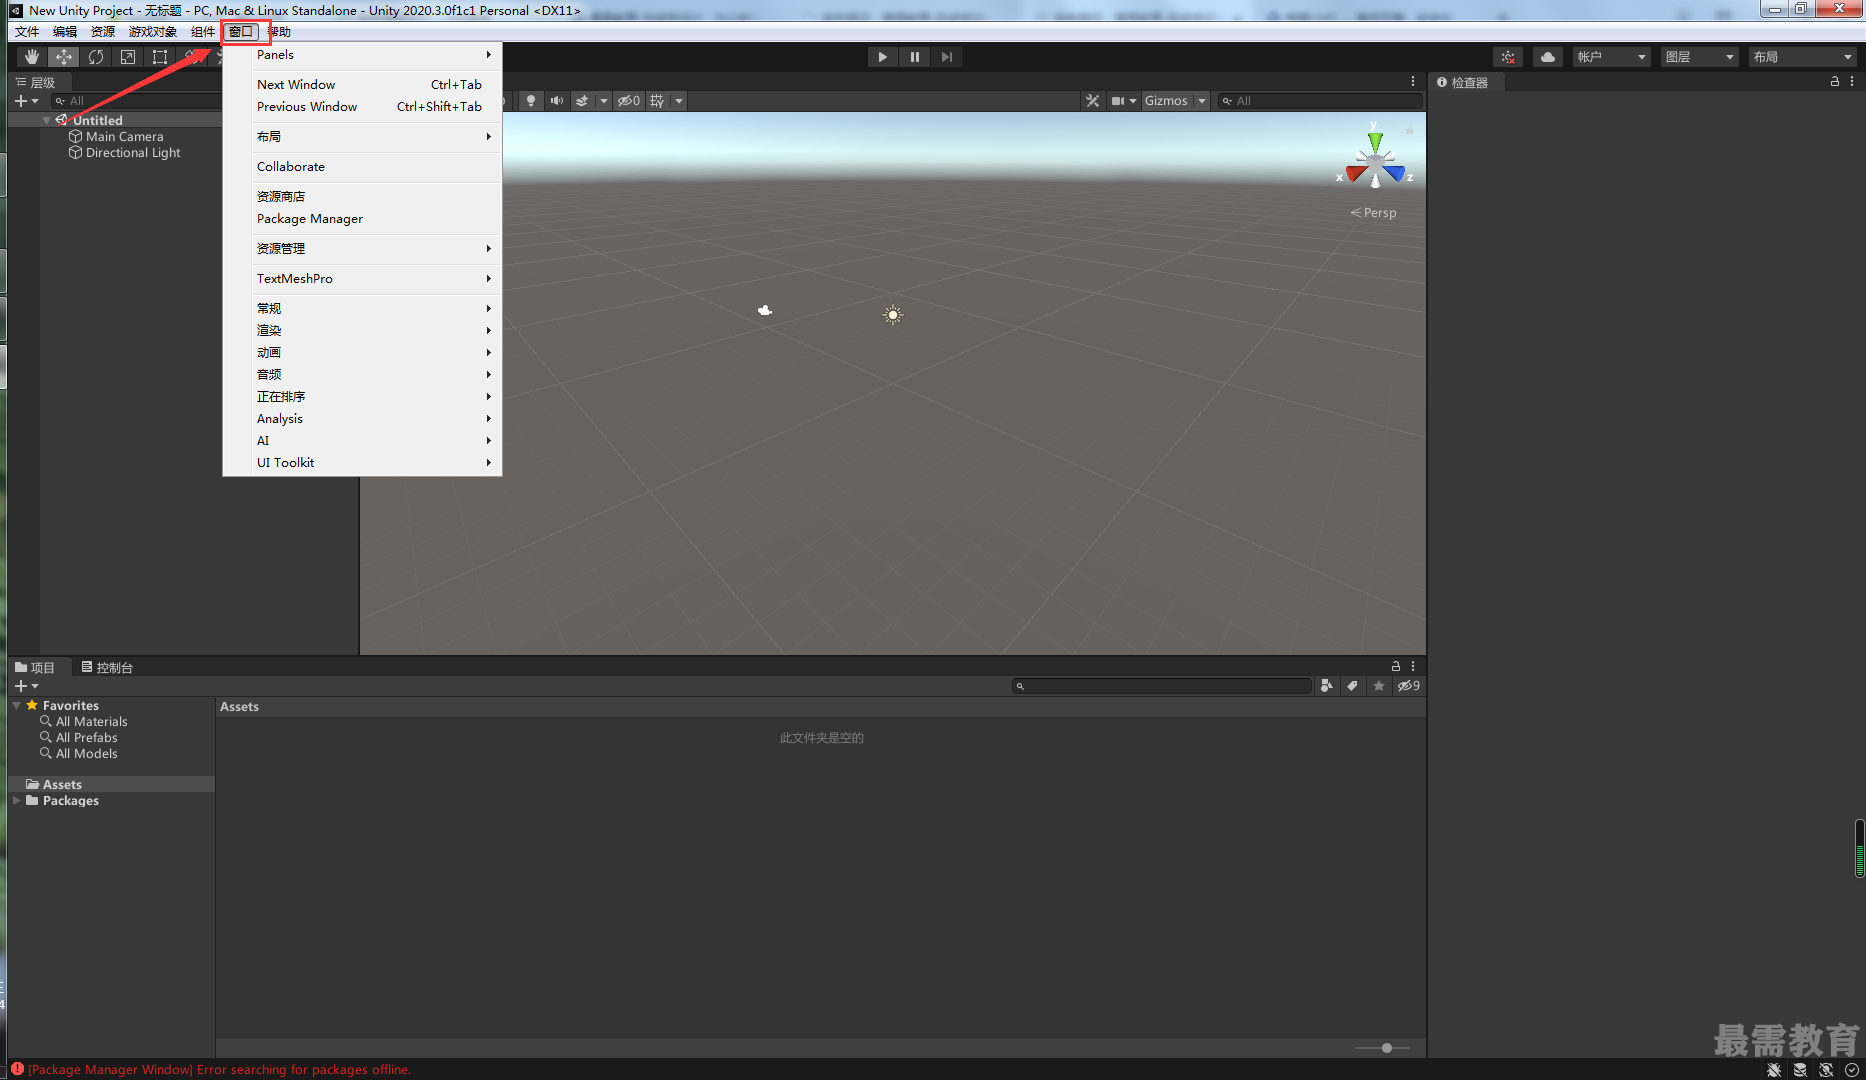Toggle Persp projection label
Image resolution: width=1866 pixels, height=1080 pixels.
click(x=1374, y=213)
